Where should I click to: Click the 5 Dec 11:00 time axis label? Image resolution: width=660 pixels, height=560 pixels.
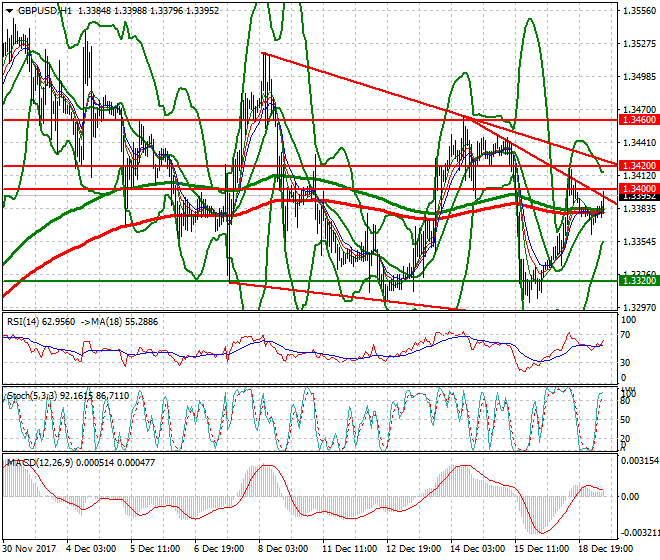pyautogui.click(x=155, y=549)
